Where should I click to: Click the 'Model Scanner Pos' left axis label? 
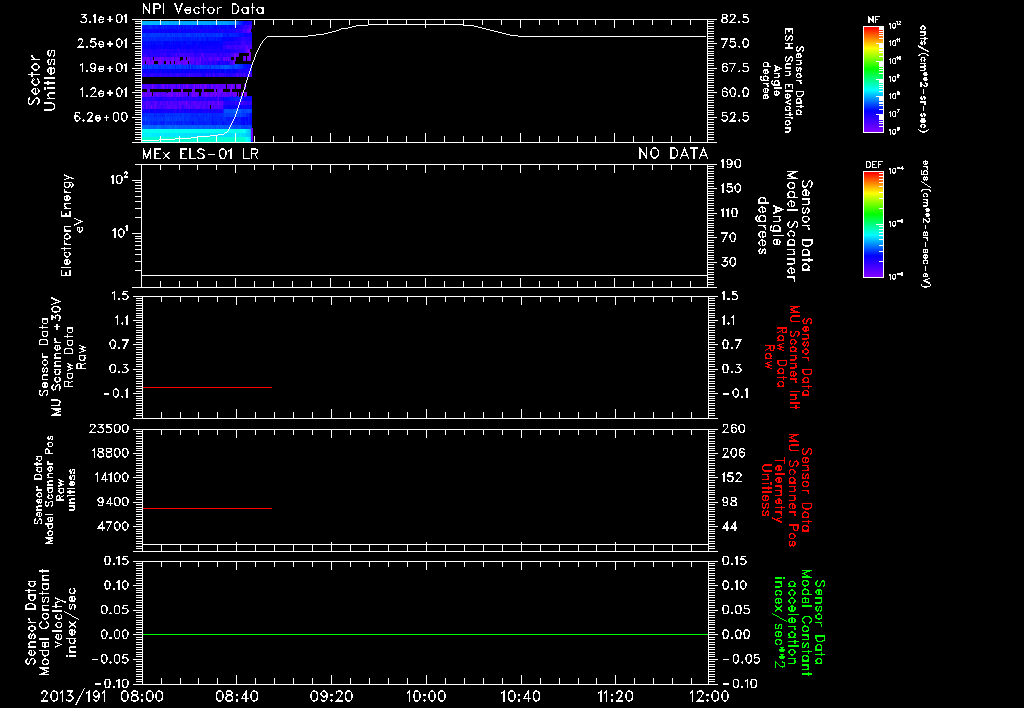tap(54, 490)
